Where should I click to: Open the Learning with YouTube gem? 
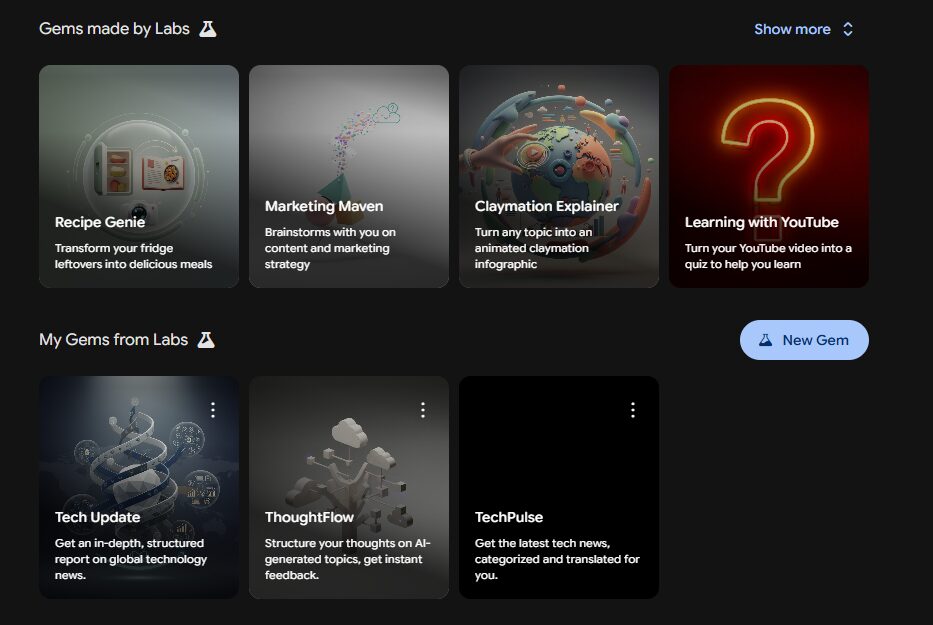tap(768, 176)
